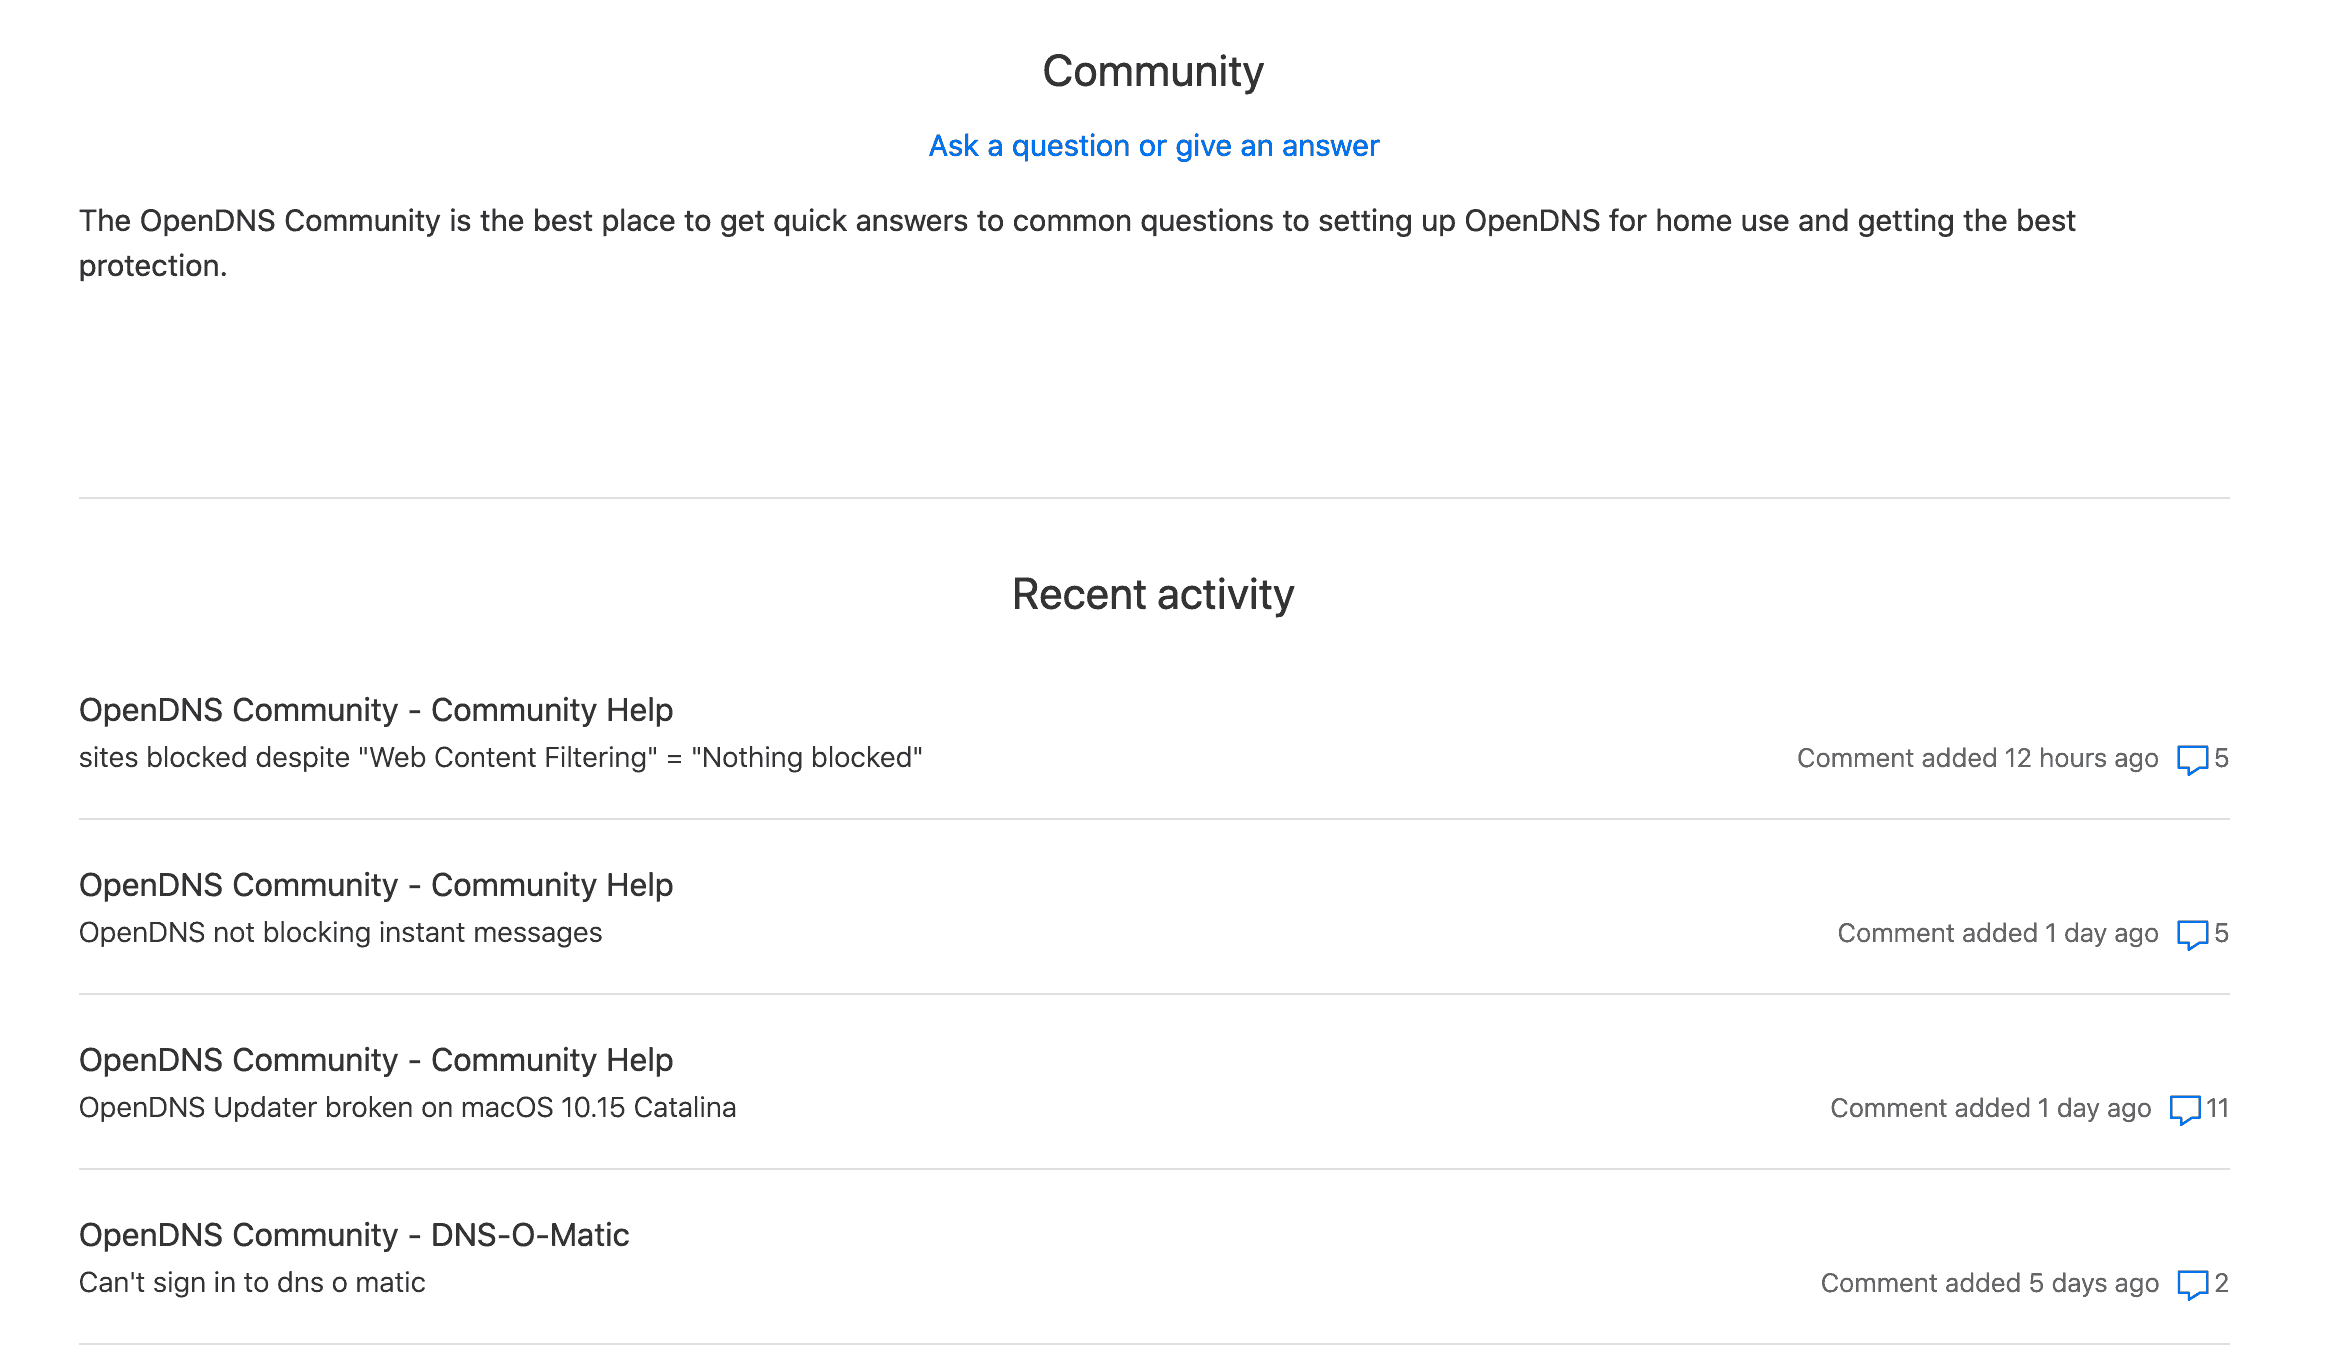Click "Comment added 12 hours ago" timestamp
This screenshot has height=1371, width=2327.
pos(1977,758)
